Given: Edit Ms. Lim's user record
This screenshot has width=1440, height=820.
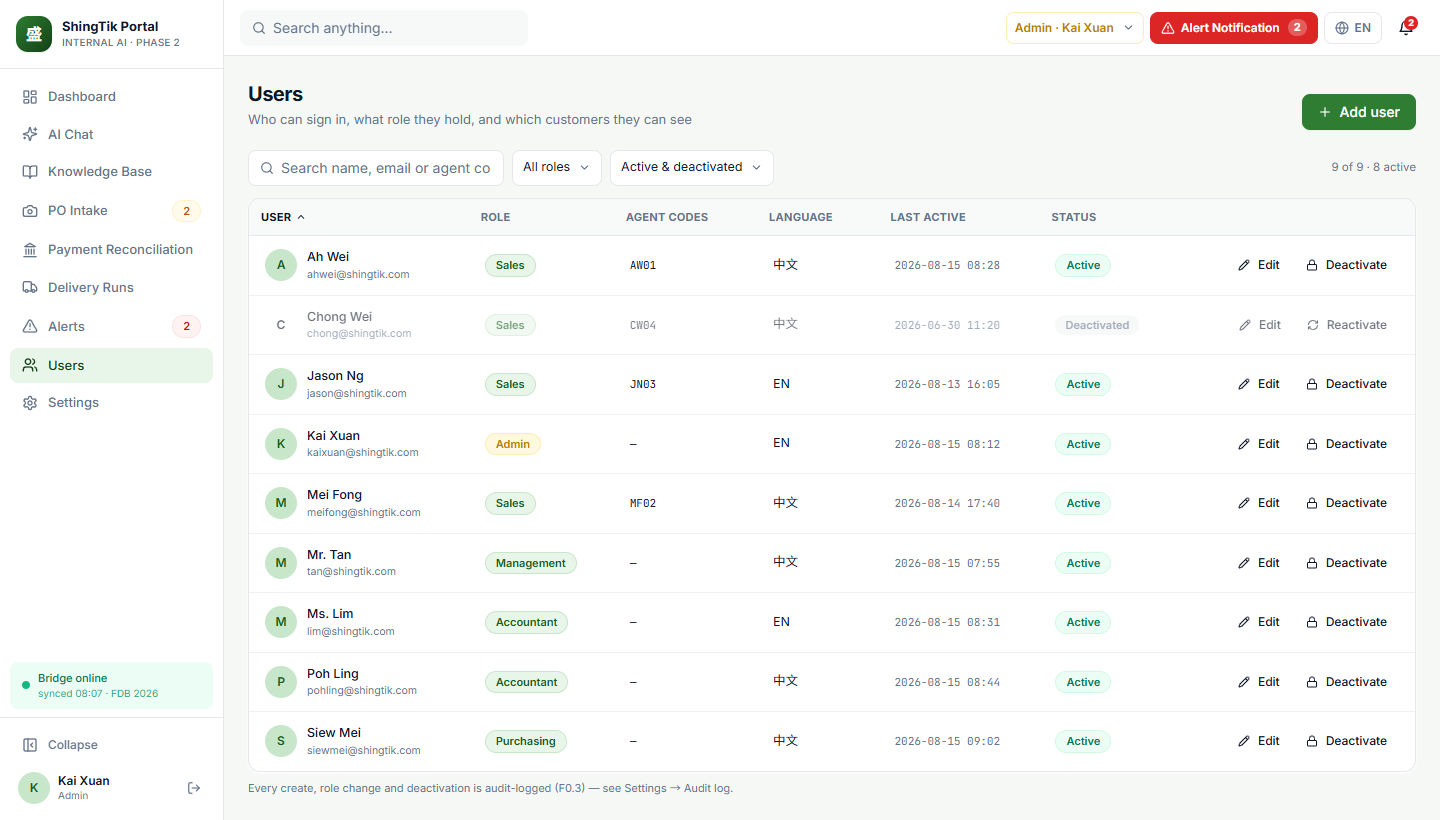Looking at the screenshot, I should click(x=1259, y=622).
